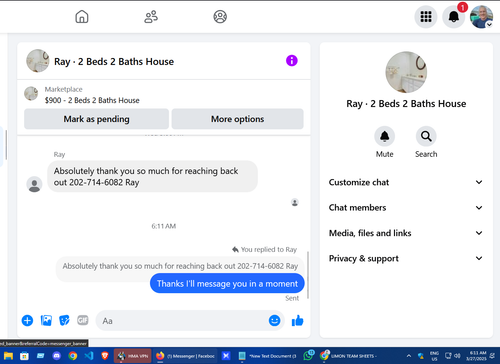Open WhatsApp taskbar icon

pos(308,356)
